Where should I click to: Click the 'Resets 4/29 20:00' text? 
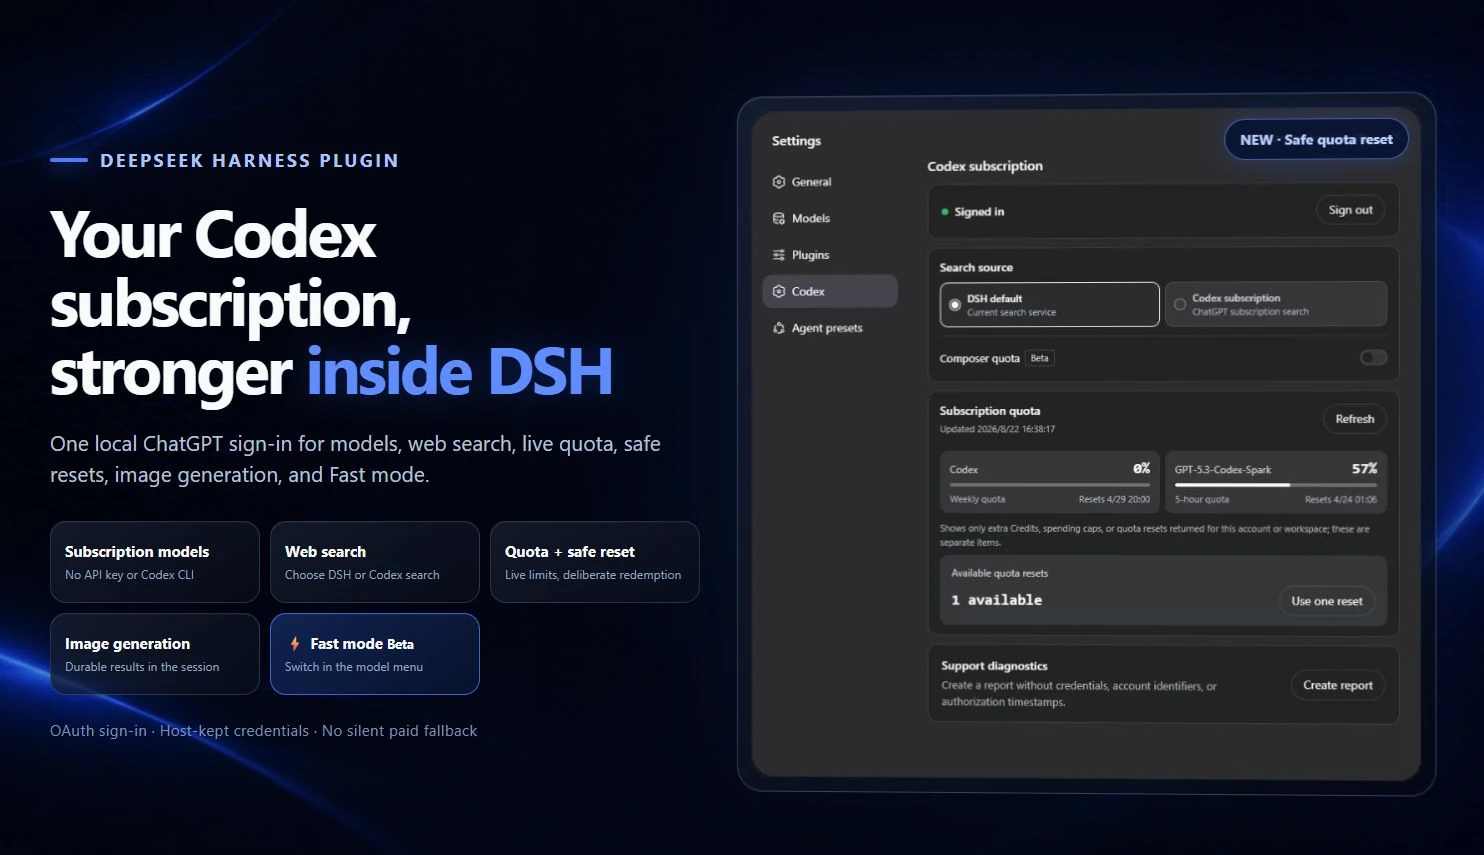(x=1114, y=499)
